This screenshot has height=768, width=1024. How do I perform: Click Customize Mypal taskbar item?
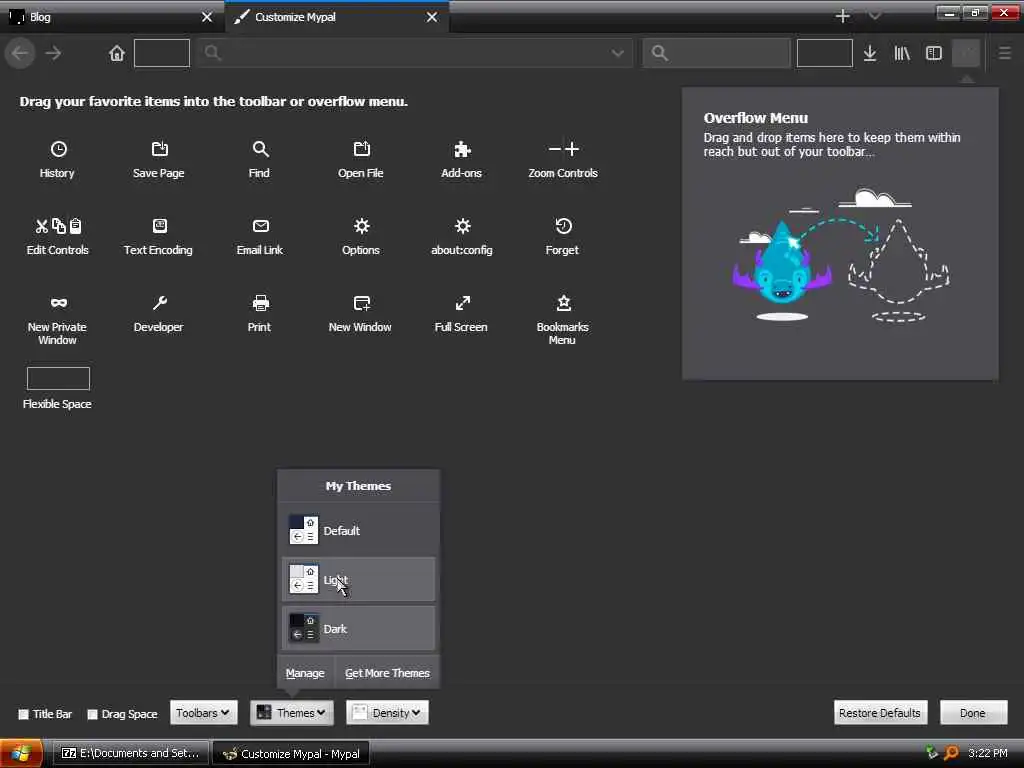pos(291,754)
